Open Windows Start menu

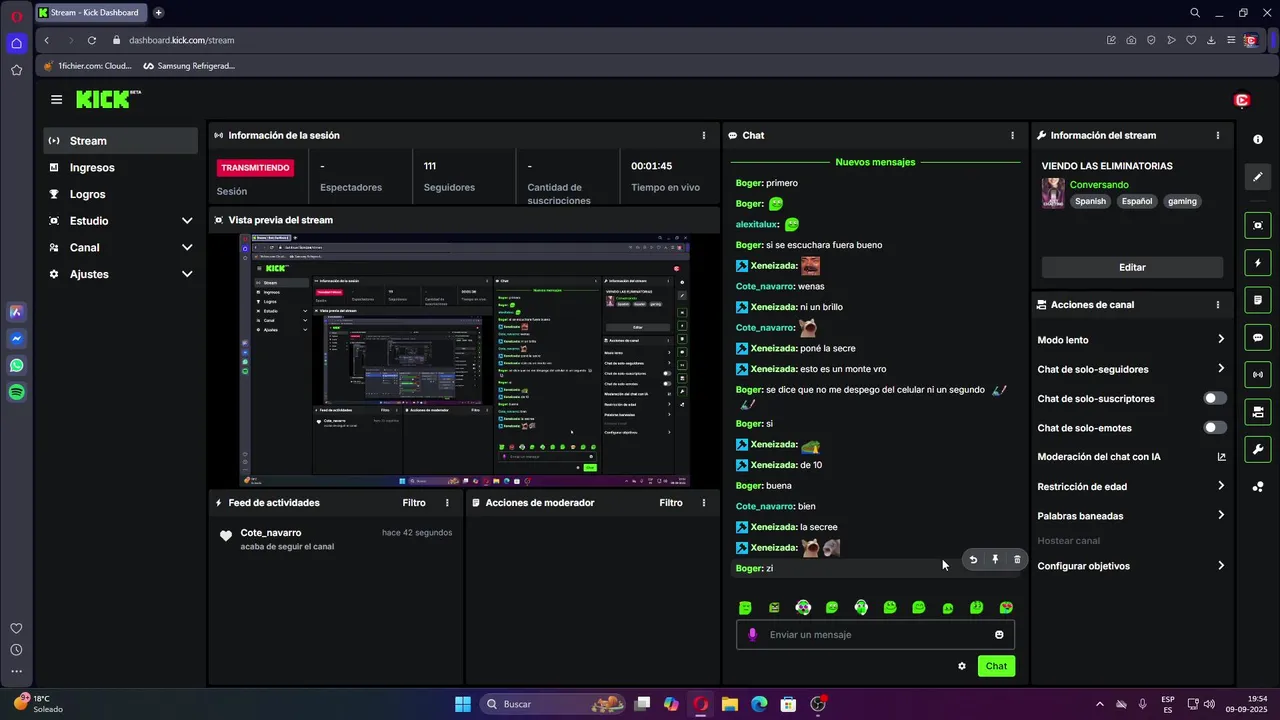click(x=463, y=704)
